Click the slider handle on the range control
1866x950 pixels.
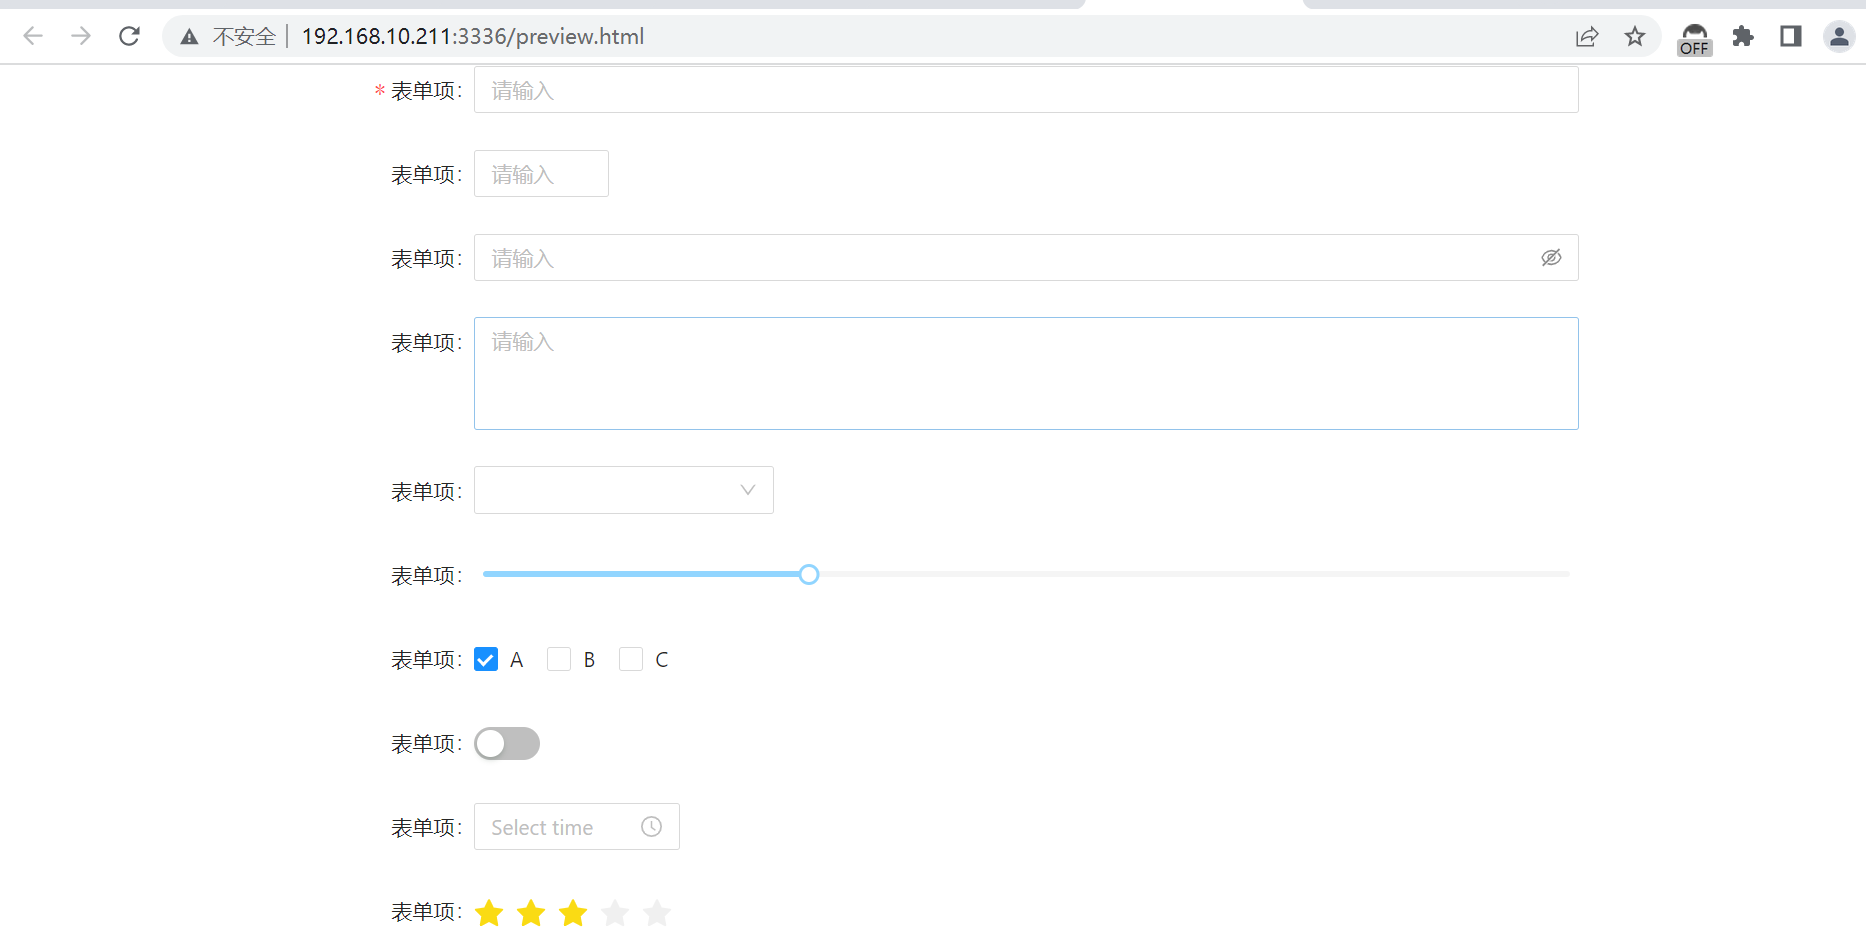(x=809, y=574)
